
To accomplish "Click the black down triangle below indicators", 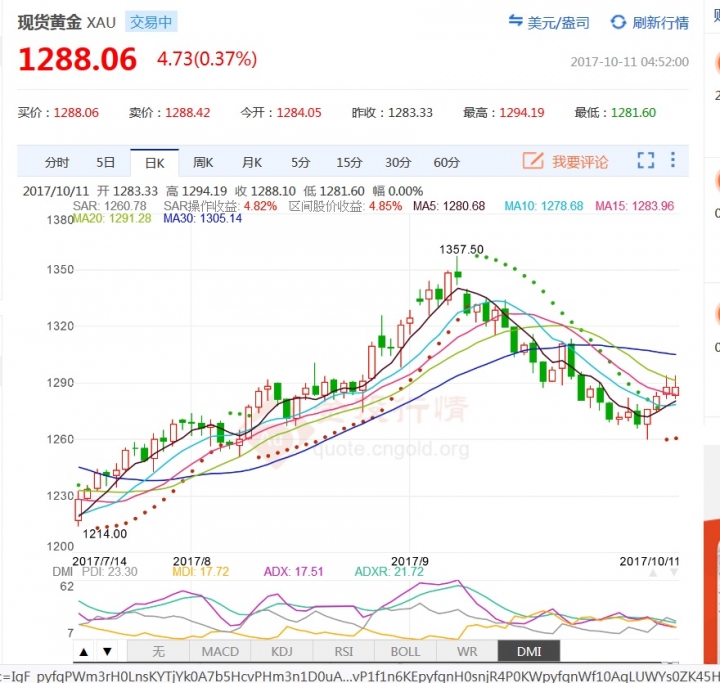I will [107, 651].
